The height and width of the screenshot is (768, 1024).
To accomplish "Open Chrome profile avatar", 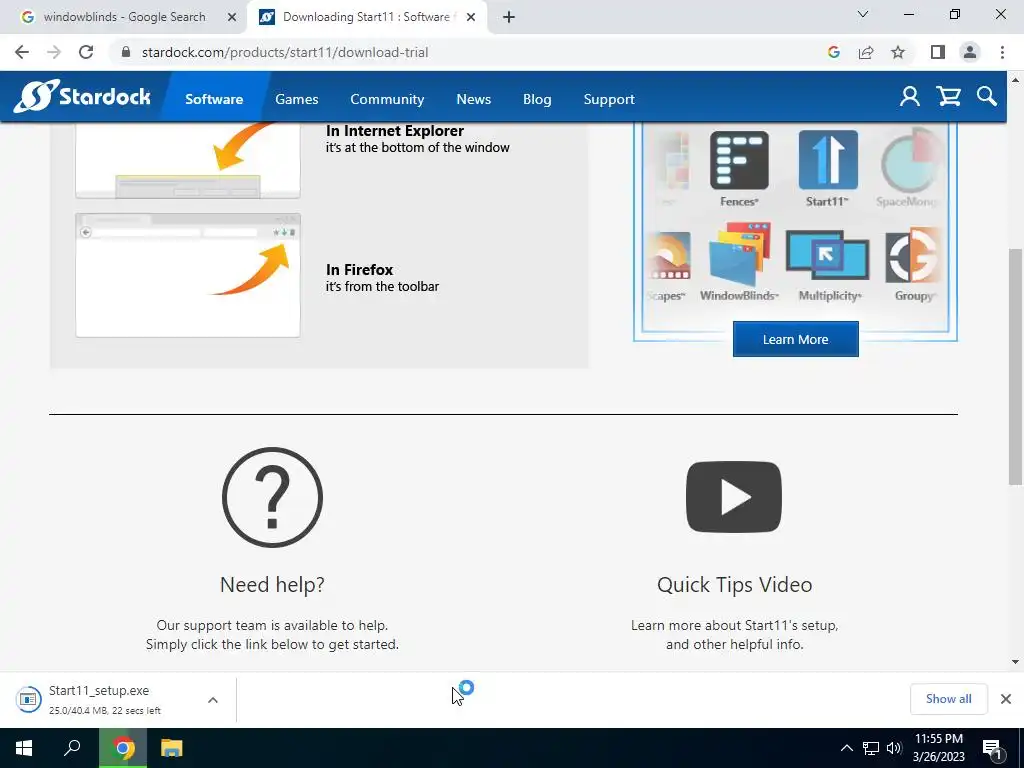I will 970,52.
